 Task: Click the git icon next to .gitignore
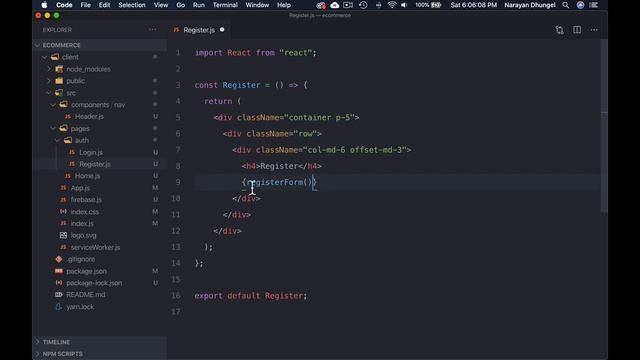click(59, 259)
